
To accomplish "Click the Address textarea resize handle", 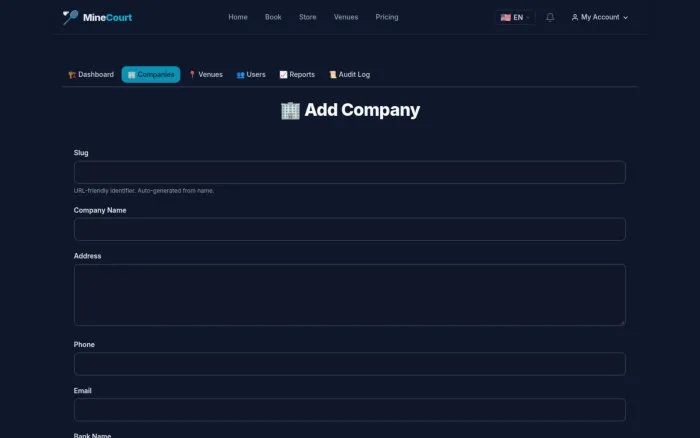I will coord(622,322).
